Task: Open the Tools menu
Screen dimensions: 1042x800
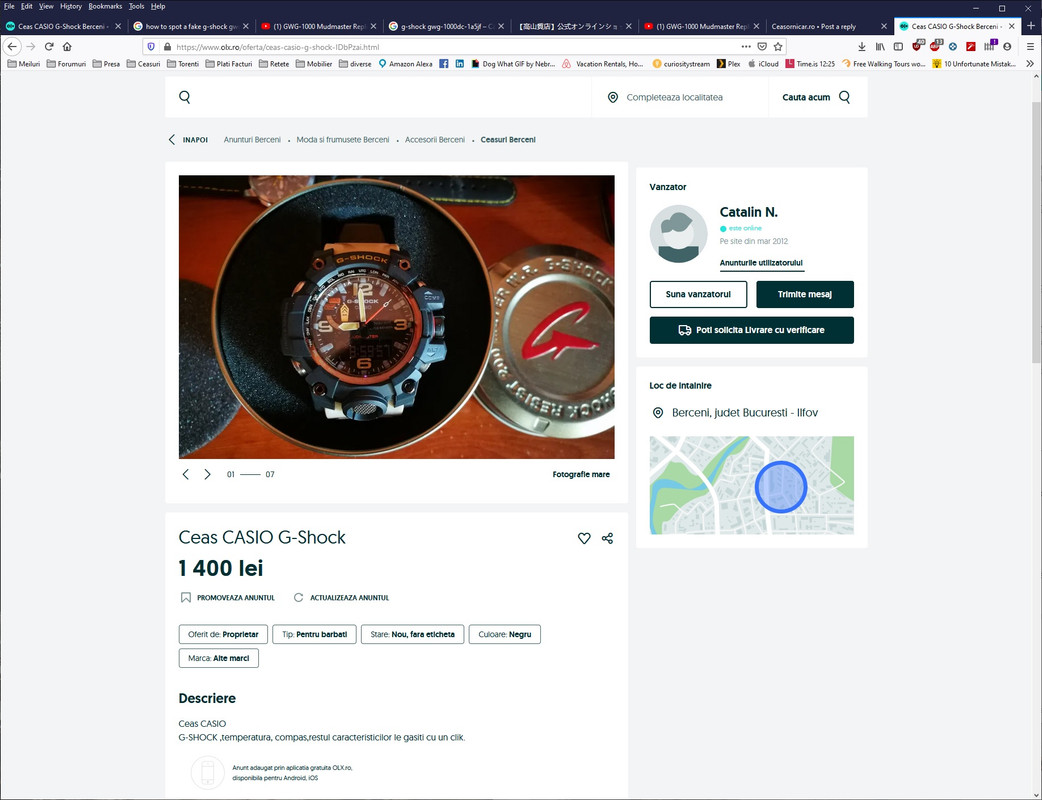Action: click(x=136, y=6)
